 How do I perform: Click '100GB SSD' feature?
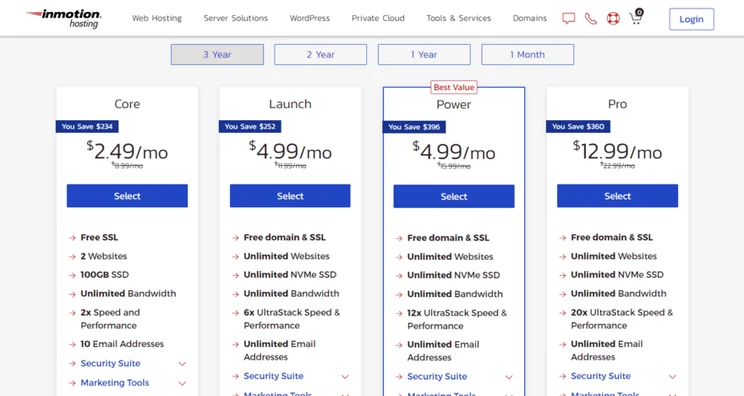pos(104,275)
